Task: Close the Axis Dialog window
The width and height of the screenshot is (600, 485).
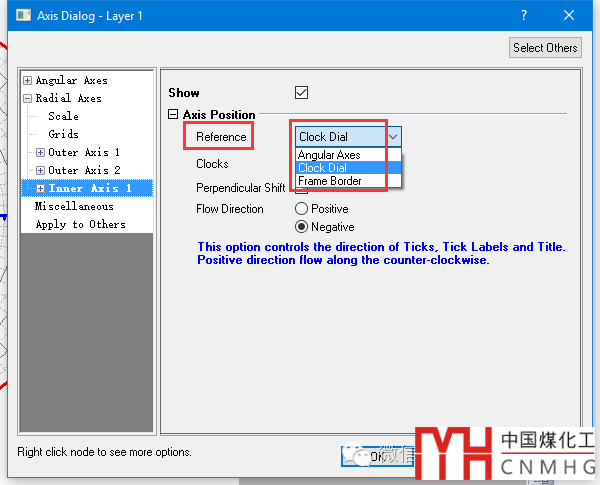Action: [x=569, y=16]
